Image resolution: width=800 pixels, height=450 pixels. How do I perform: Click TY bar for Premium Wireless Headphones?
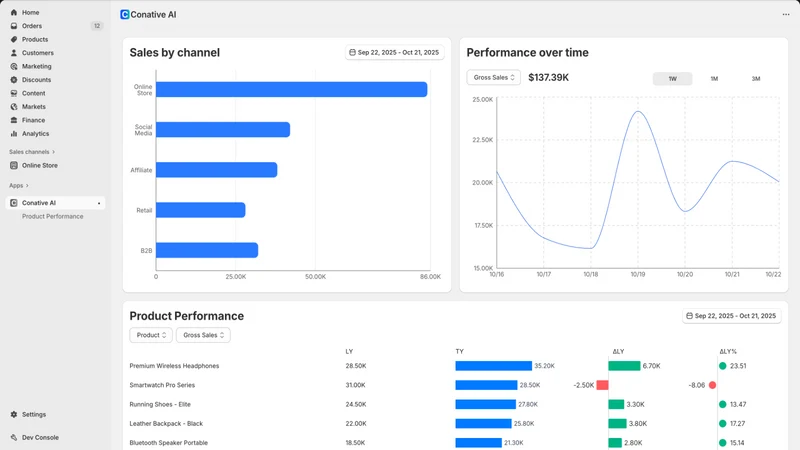click(x=493, y=366)
